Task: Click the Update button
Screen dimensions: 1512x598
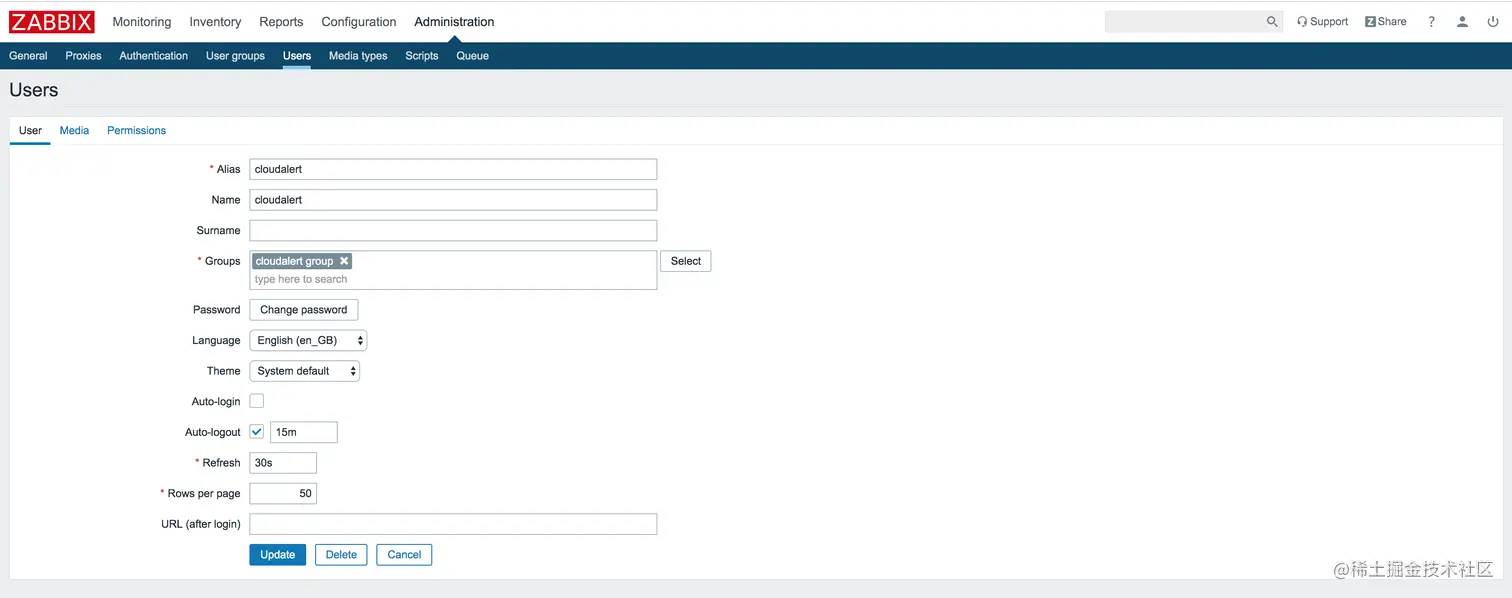Action: pos(277,555)
